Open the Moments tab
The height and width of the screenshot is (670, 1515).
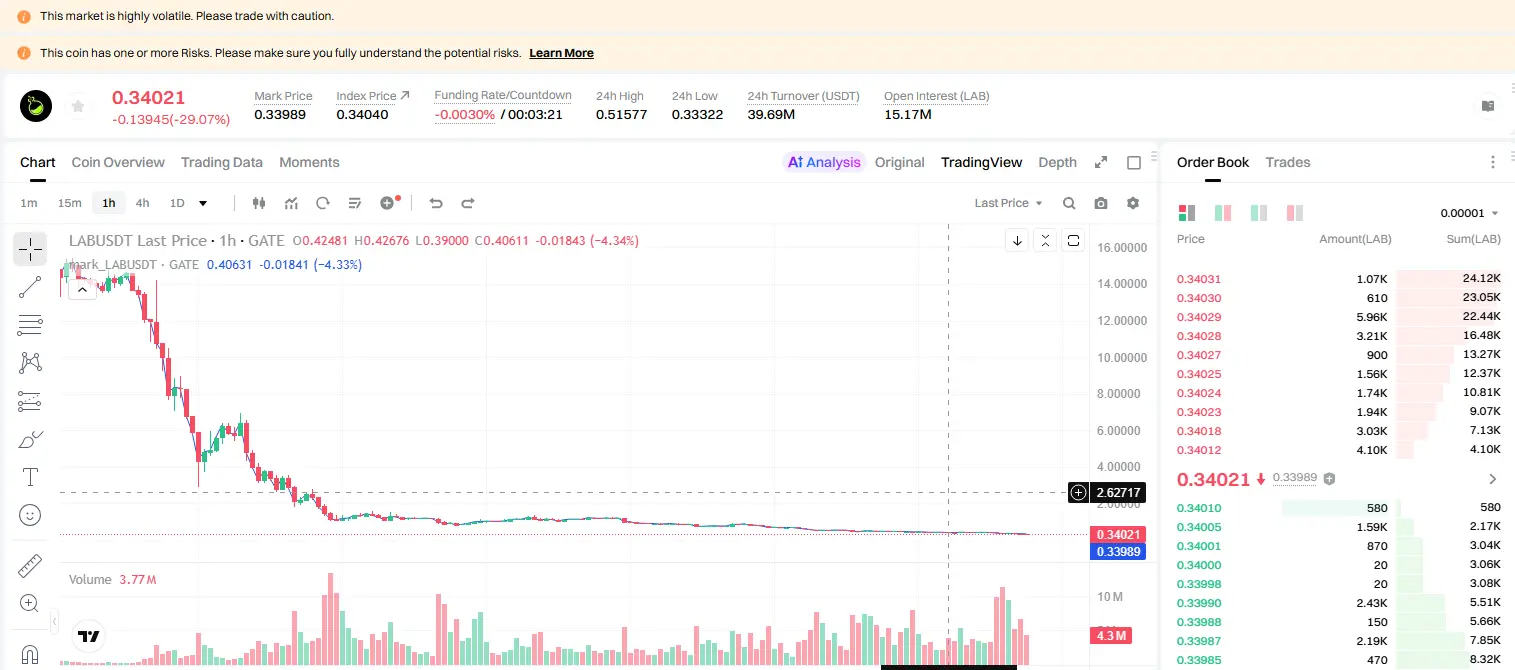[x=309, y=162]
